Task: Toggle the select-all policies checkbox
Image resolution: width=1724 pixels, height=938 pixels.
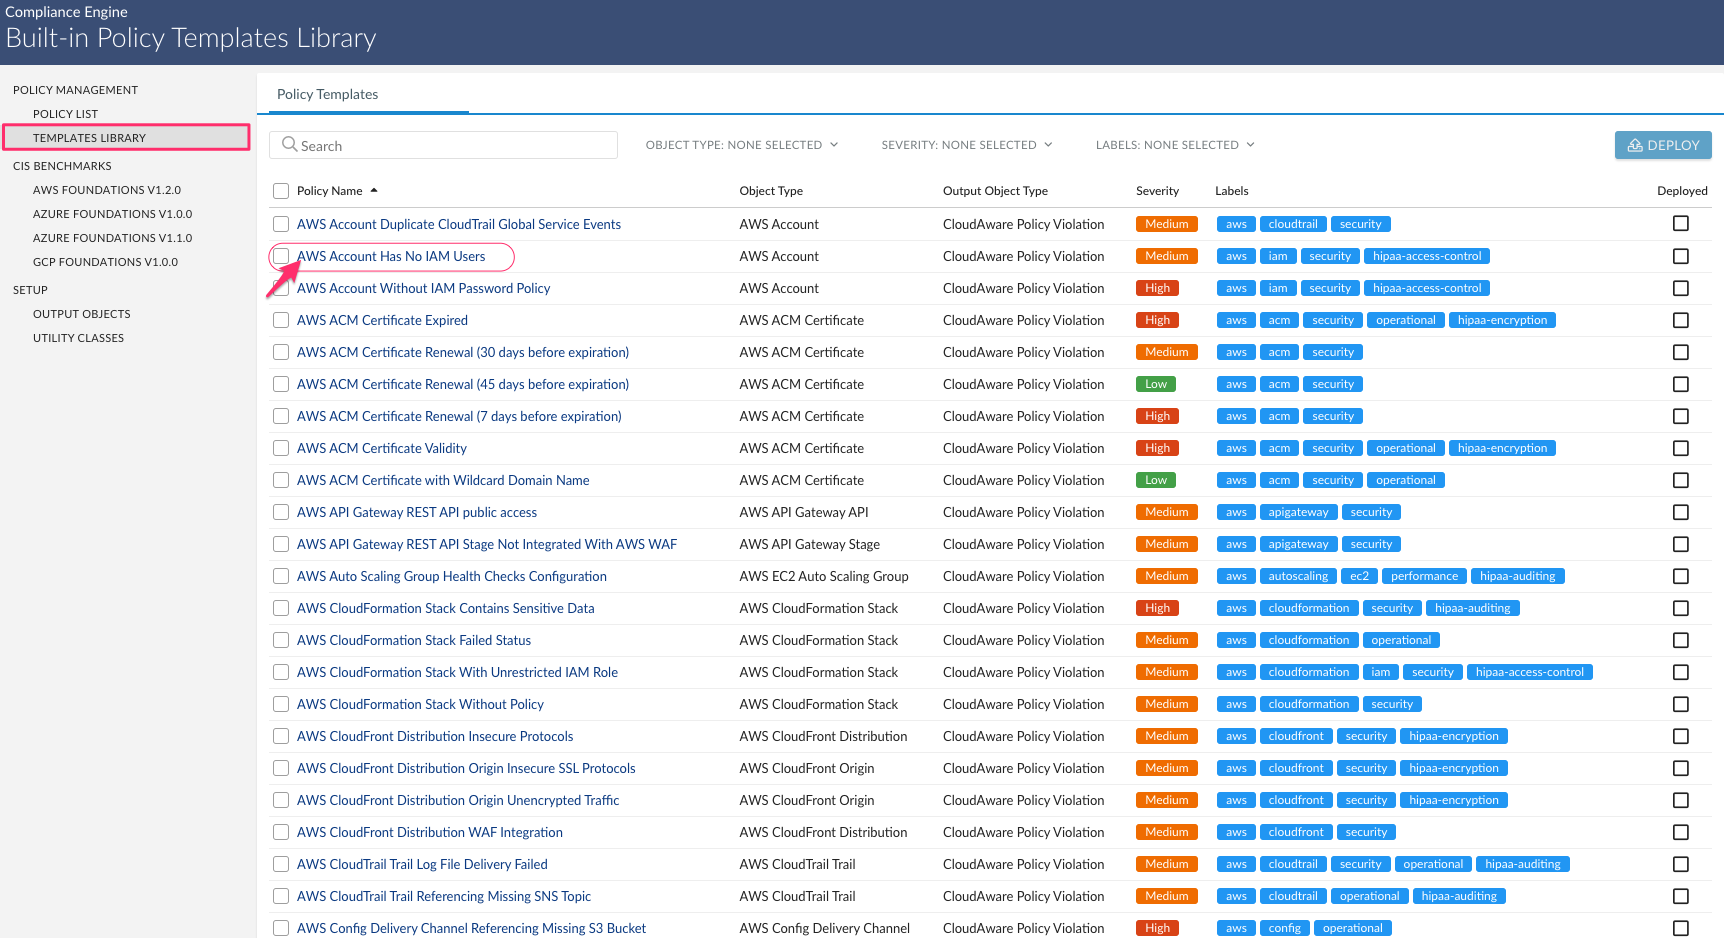Action: click(x=281, y=191)
